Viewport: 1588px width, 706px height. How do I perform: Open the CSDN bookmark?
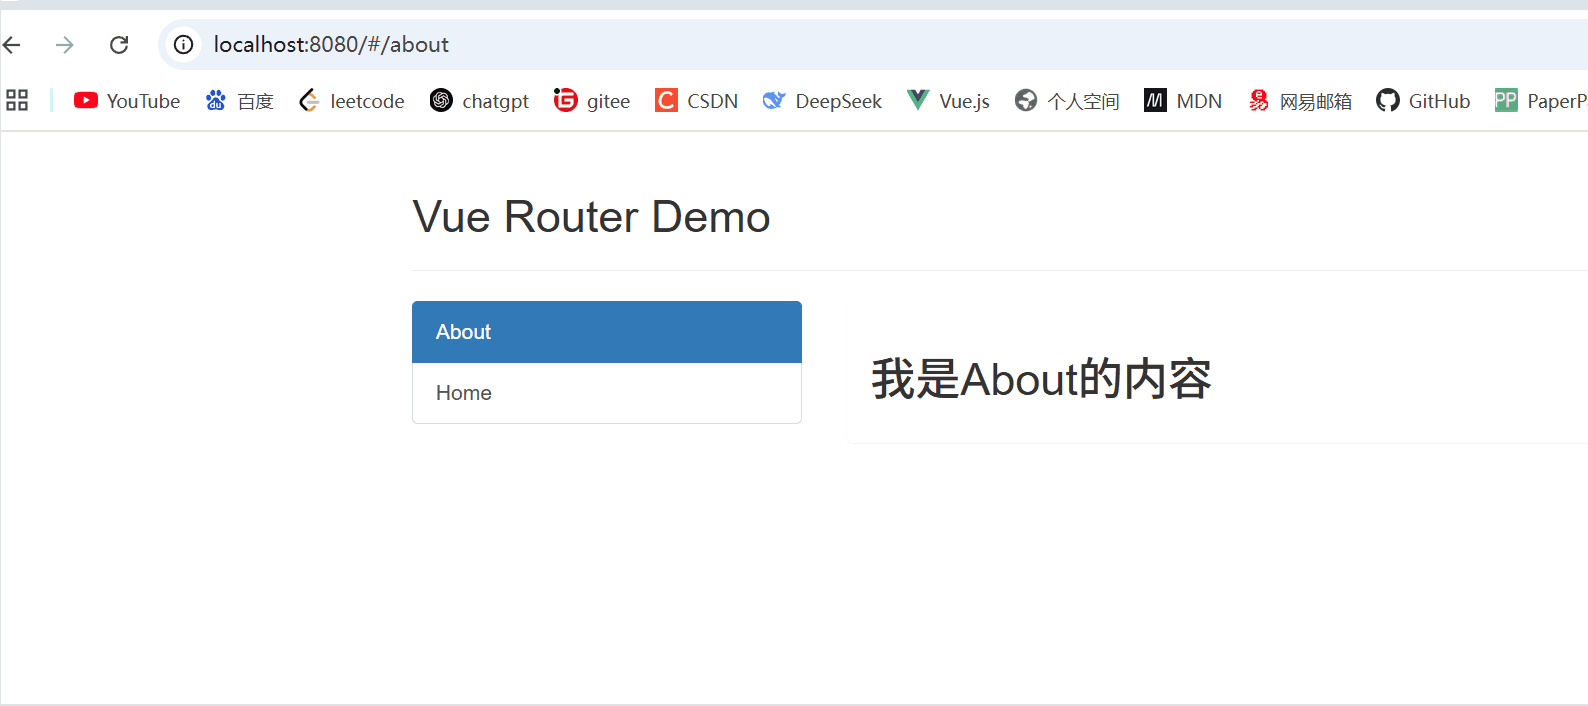[697, 101]
